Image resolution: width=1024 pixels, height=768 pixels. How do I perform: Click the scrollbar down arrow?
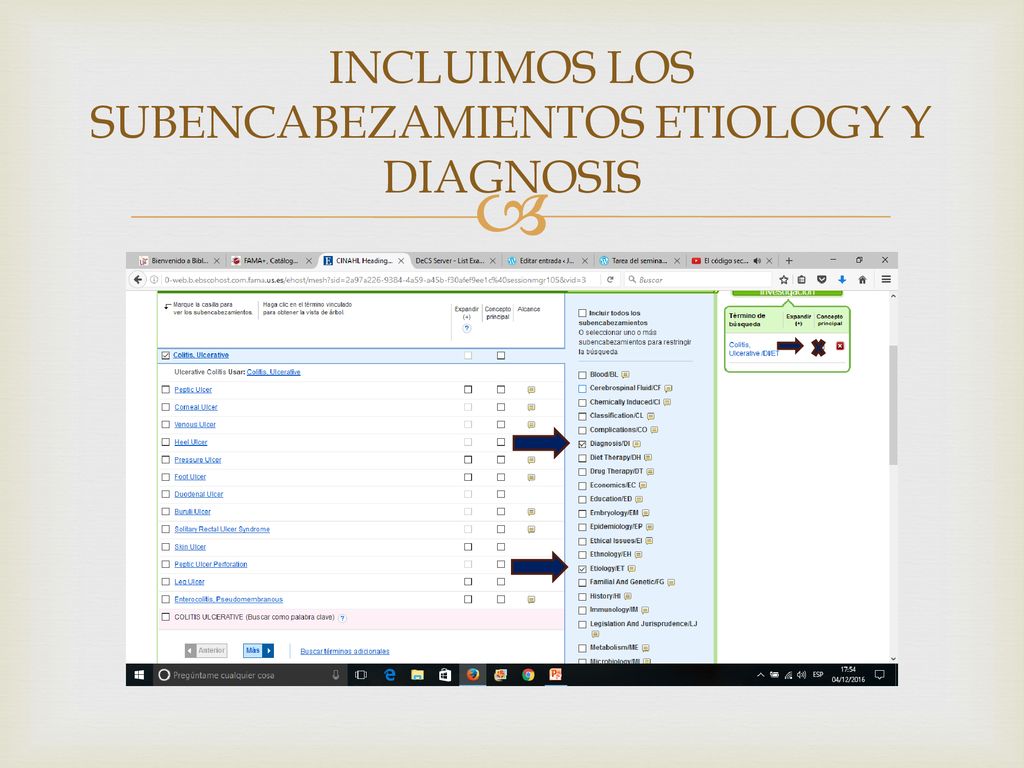point(893,659)
